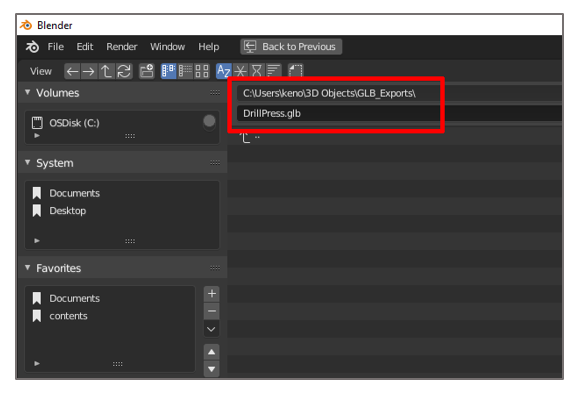Viewport: 573px width, 393px height.
Task: Remove selected favorite bookmark
Action: click(212, 311)
